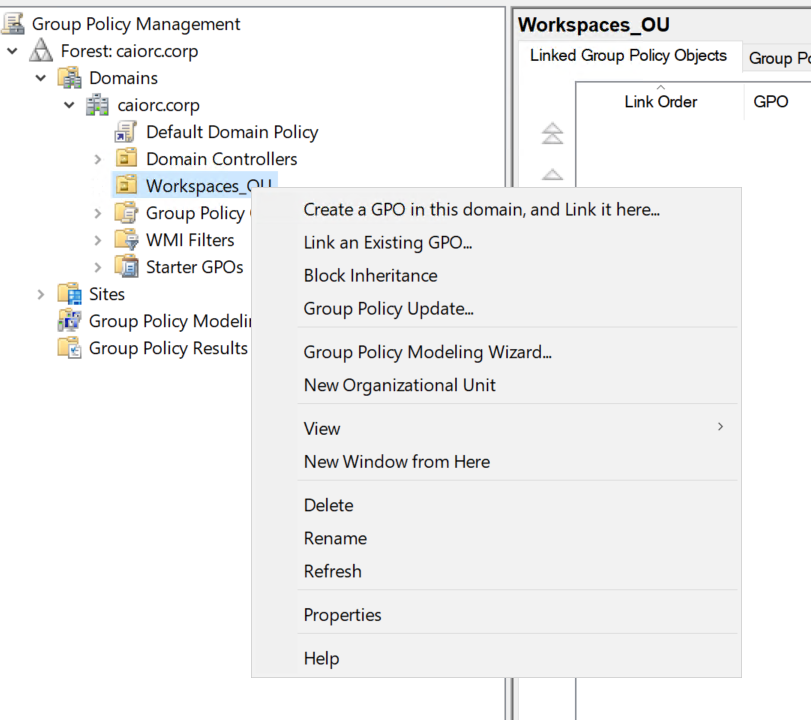
Task: Sort by the Link Order column header
Action: [x=660, y=101]
